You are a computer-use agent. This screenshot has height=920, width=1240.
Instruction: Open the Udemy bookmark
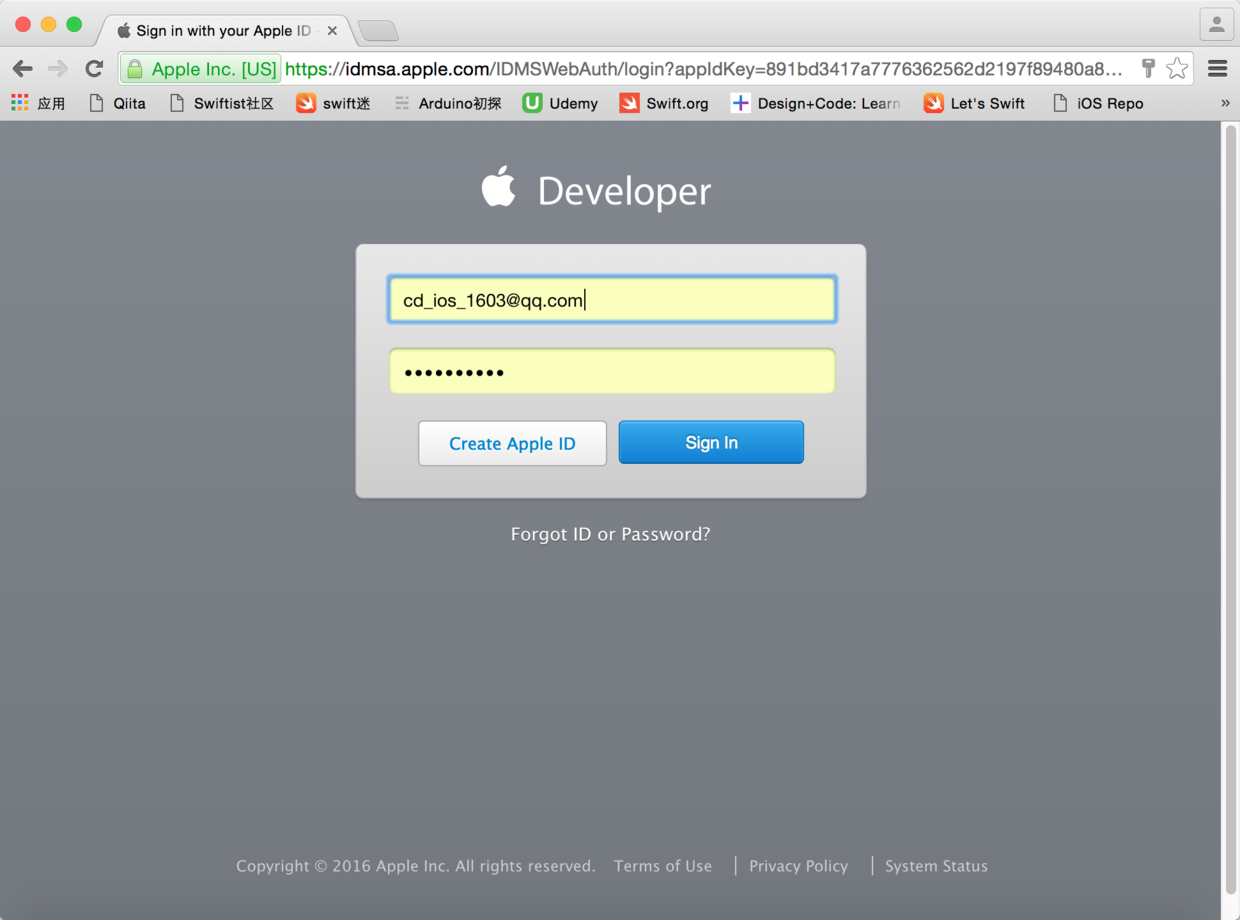560,103
